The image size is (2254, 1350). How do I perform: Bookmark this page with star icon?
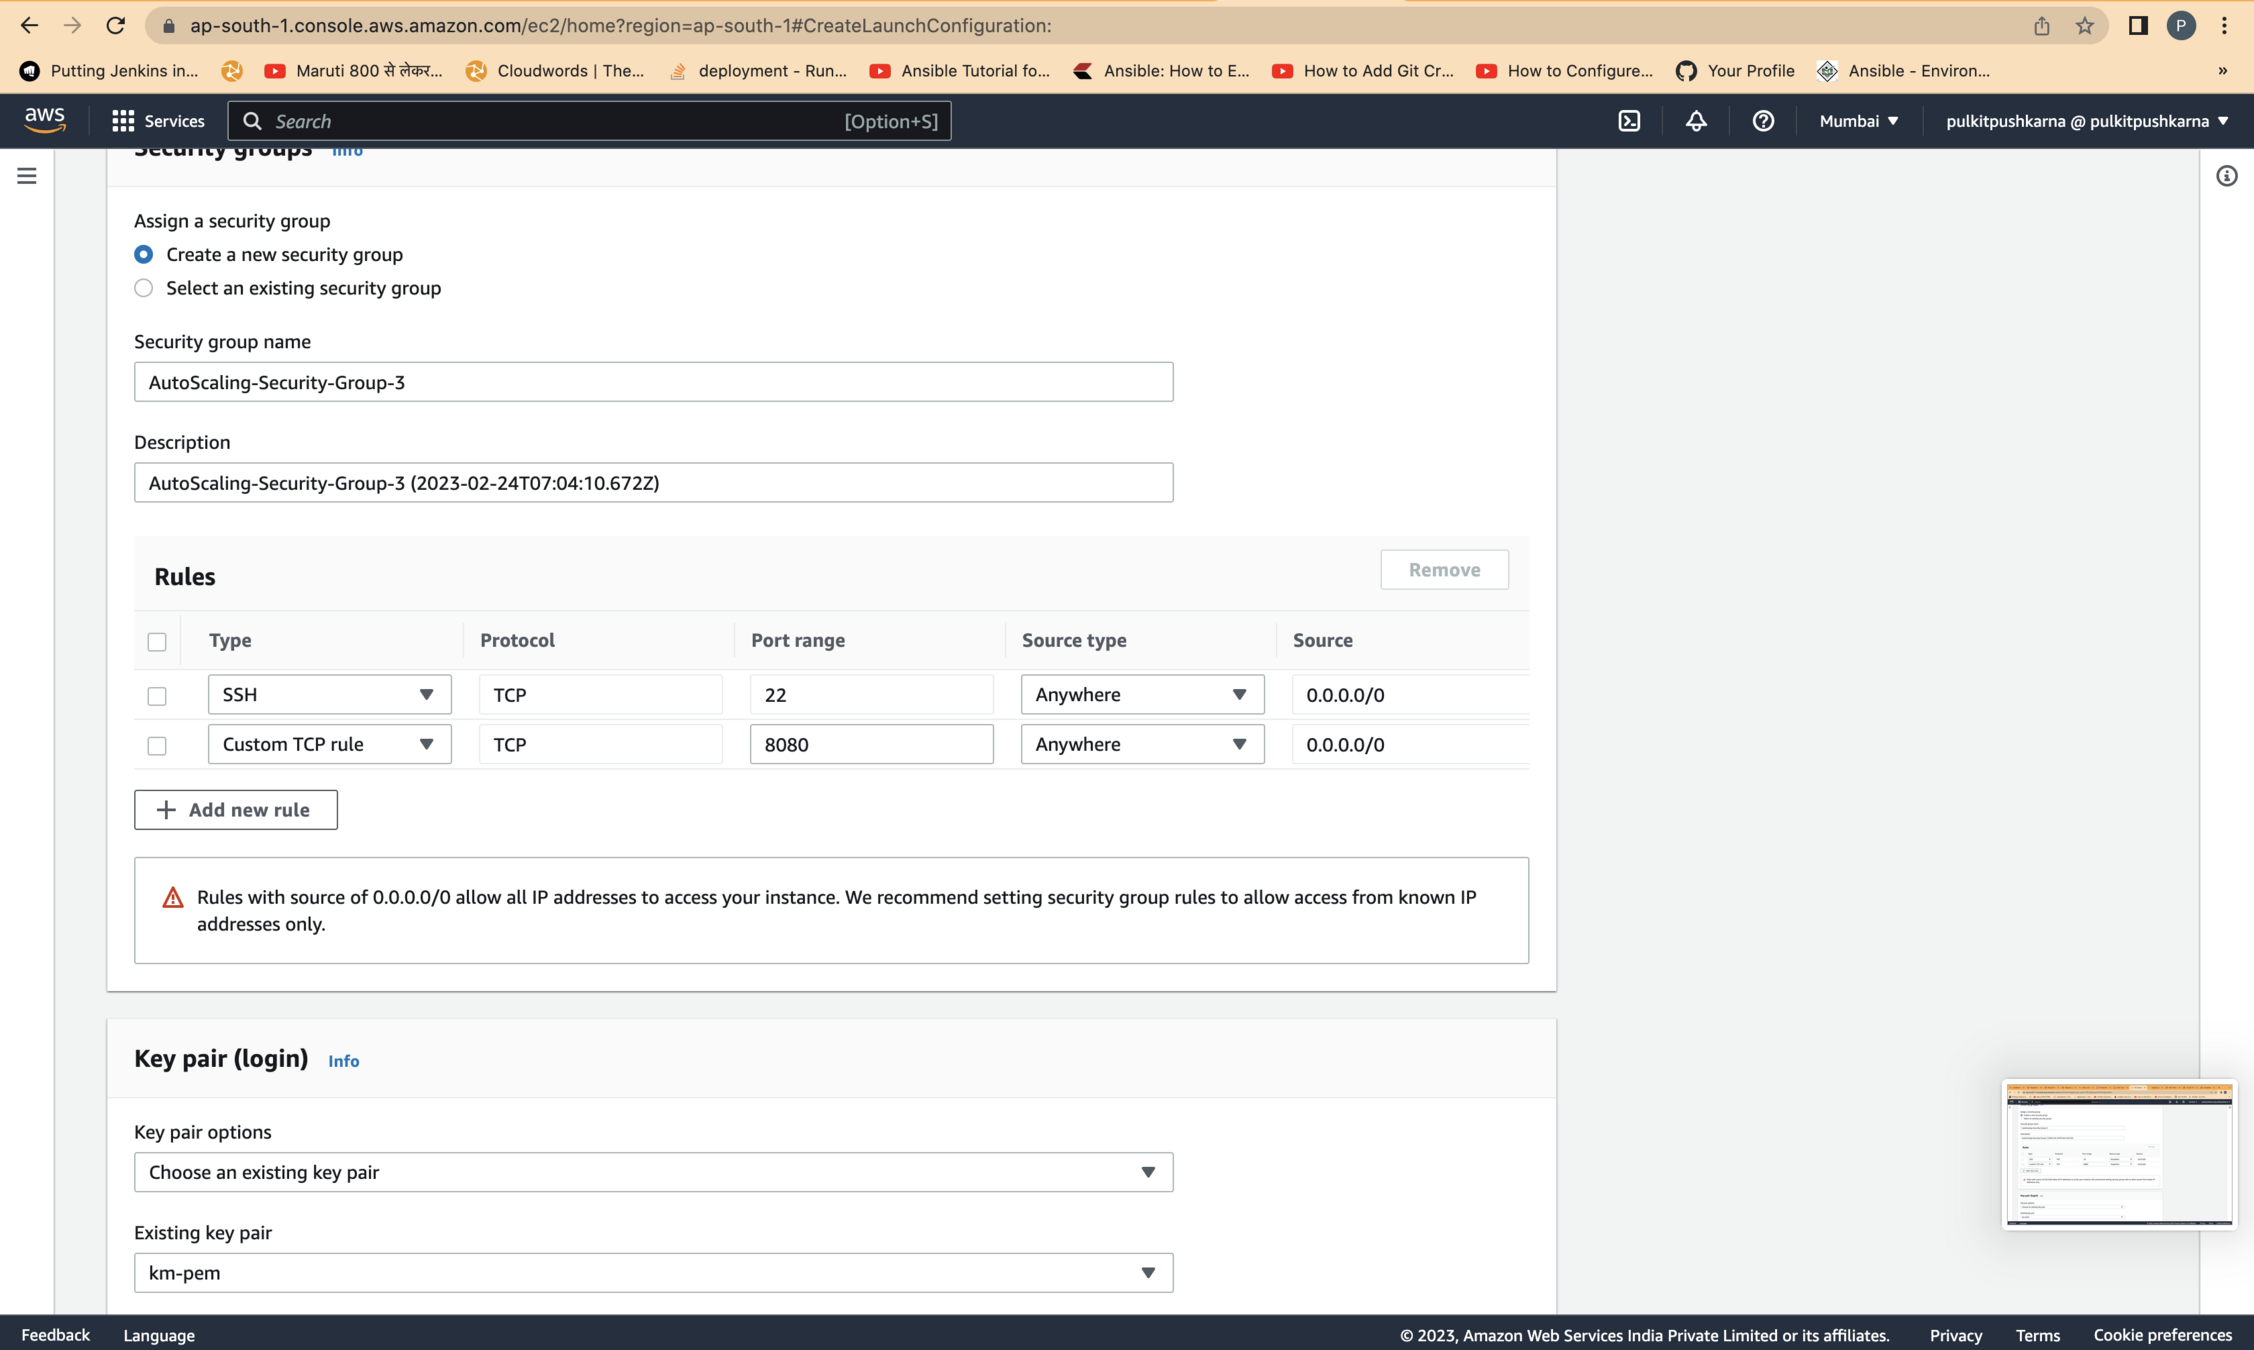pyautogui.click(x=2084, y=26)
